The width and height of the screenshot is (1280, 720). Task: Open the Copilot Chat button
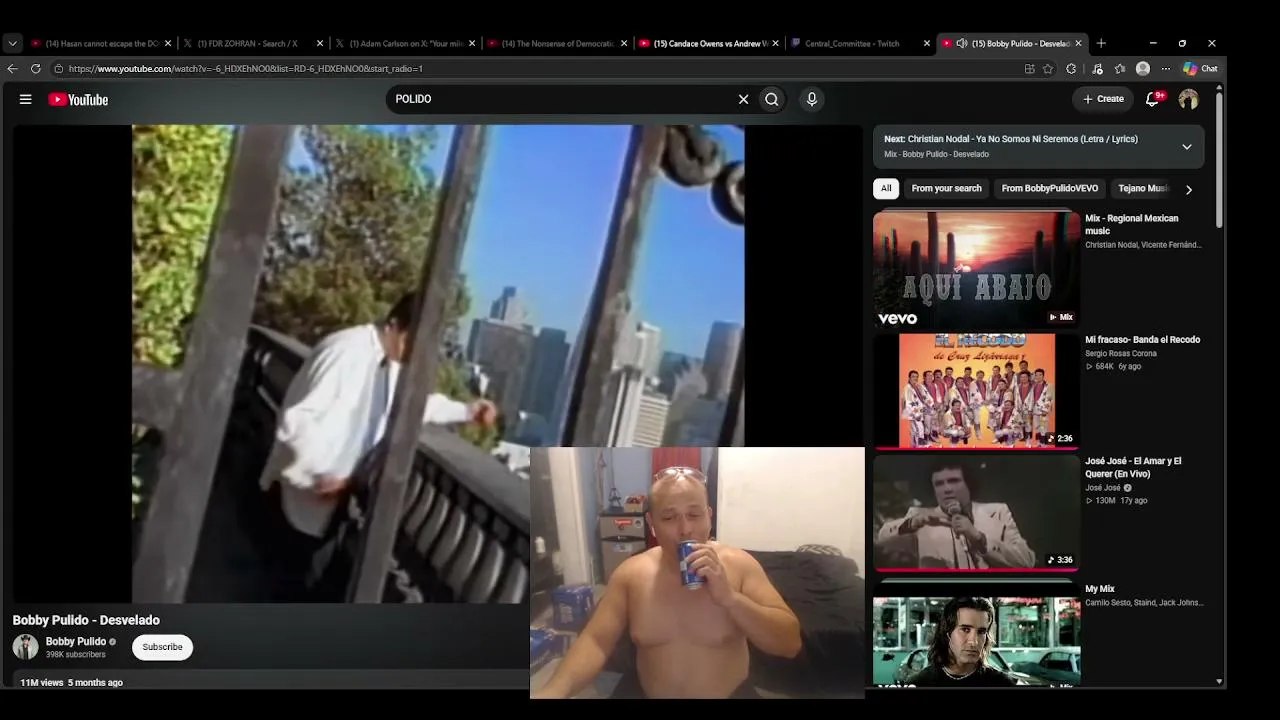coord(1200,69)
